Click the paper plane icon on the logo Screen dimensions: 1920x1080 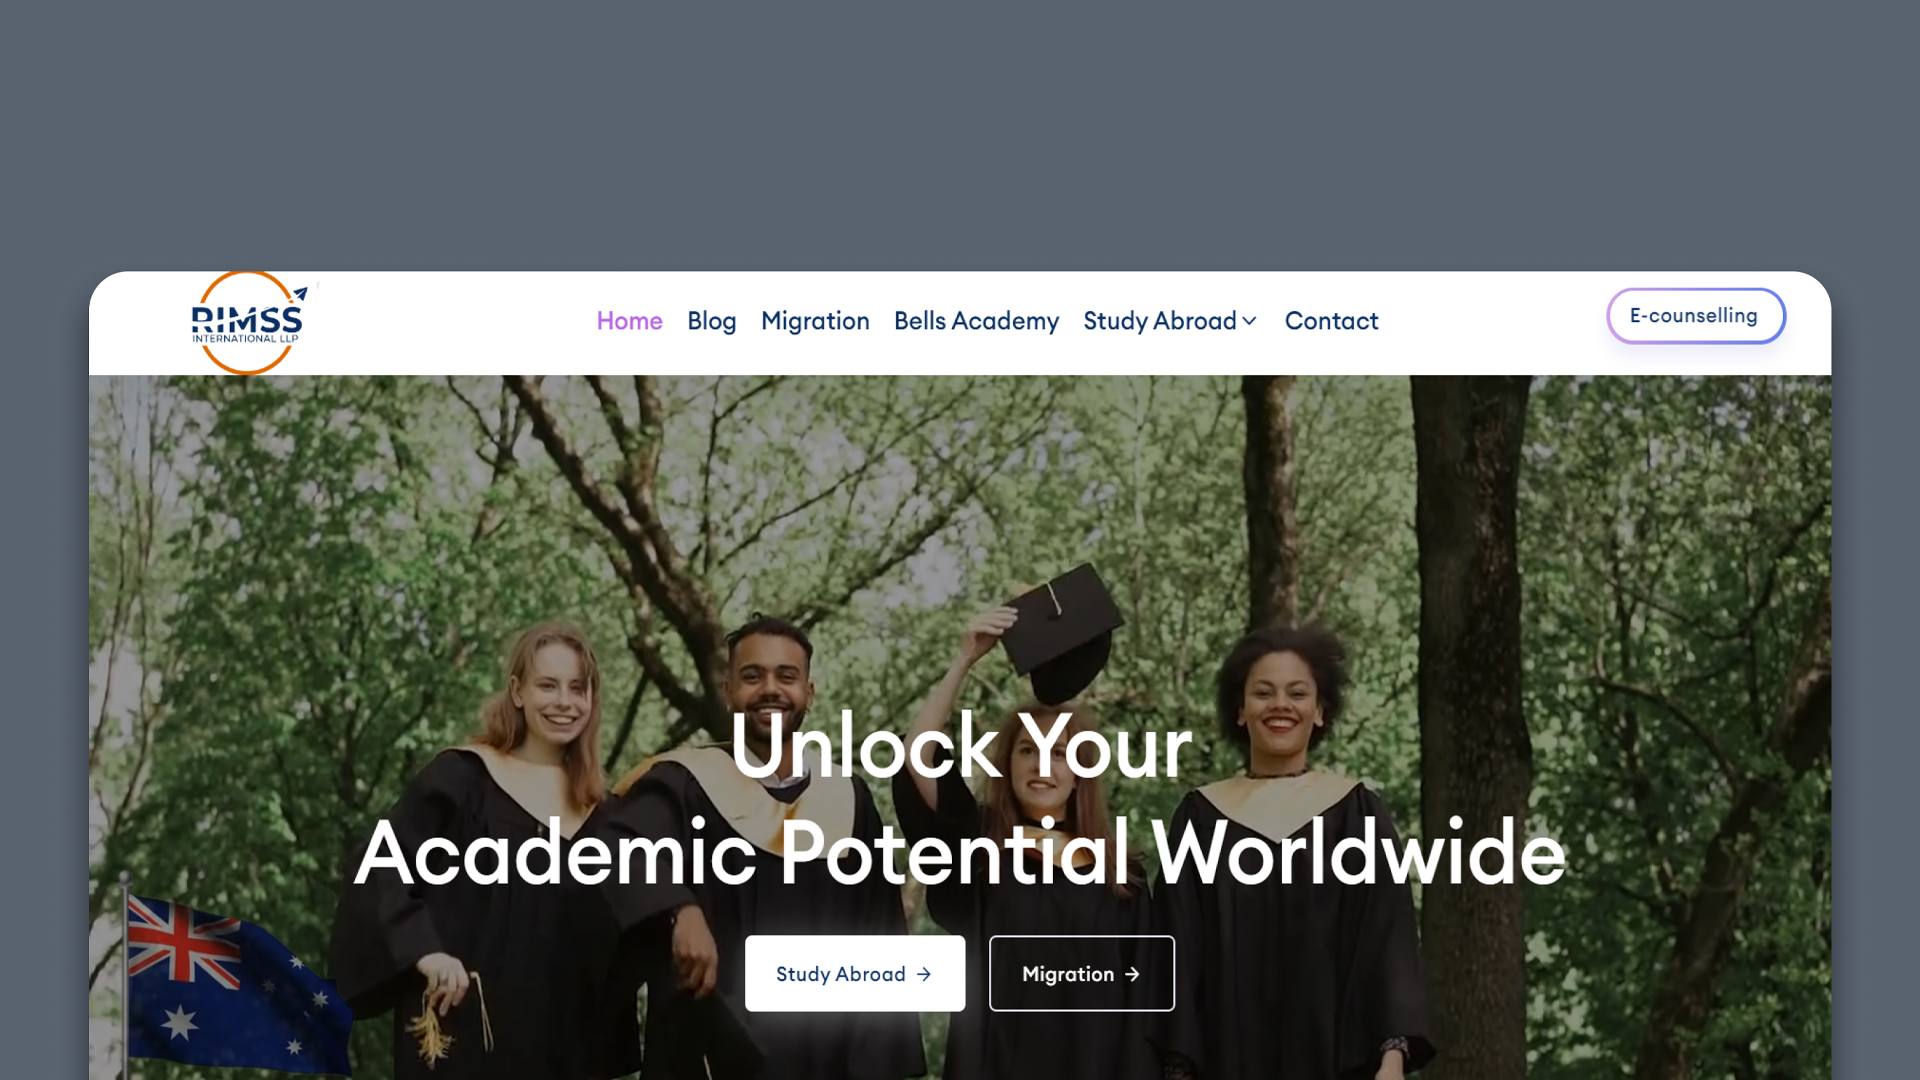(x=300, y=294)
